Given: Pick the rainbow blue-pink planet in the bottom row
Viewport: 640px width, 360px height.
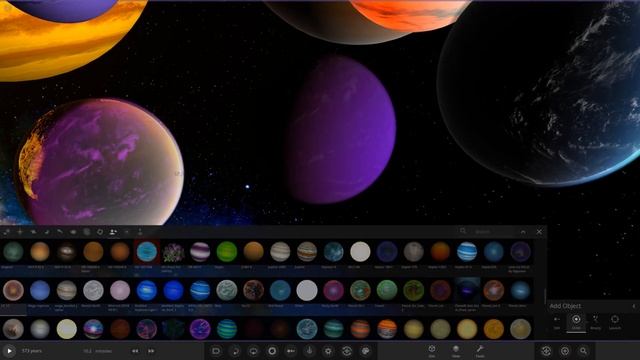Looking at the screenshot, I should (93, 329).
